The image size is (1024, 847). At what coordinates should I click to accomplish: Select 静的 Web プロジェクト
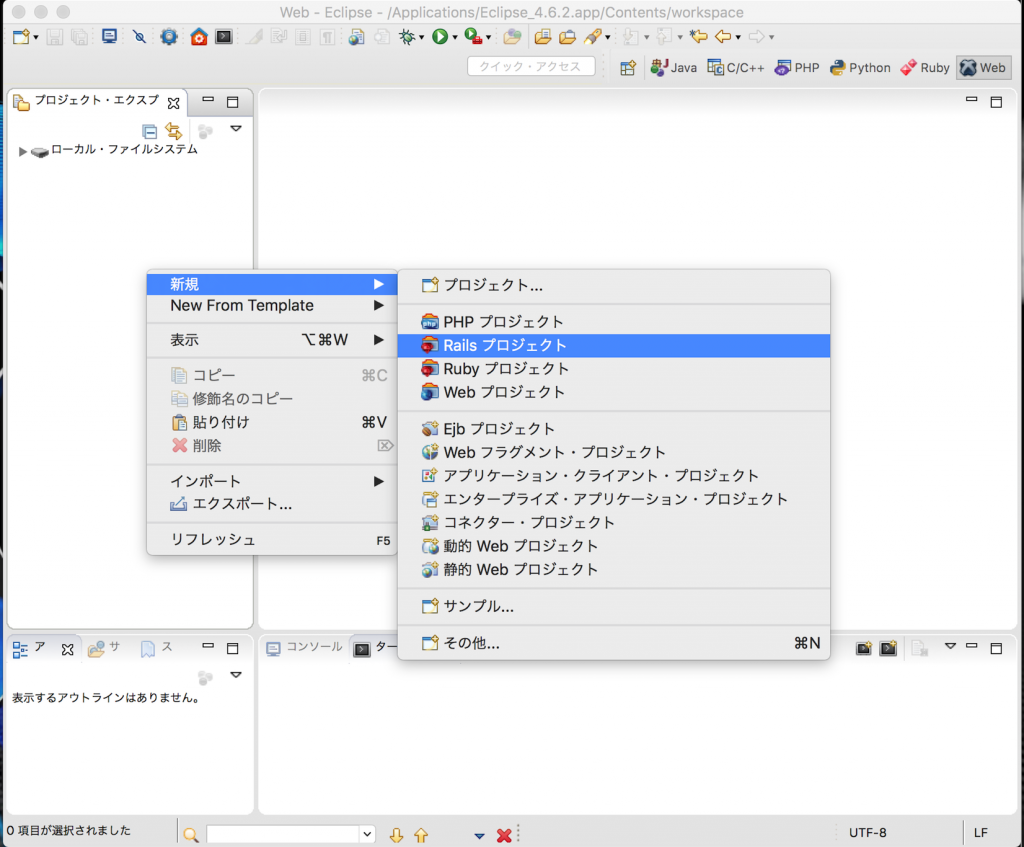tap(613, 570)
